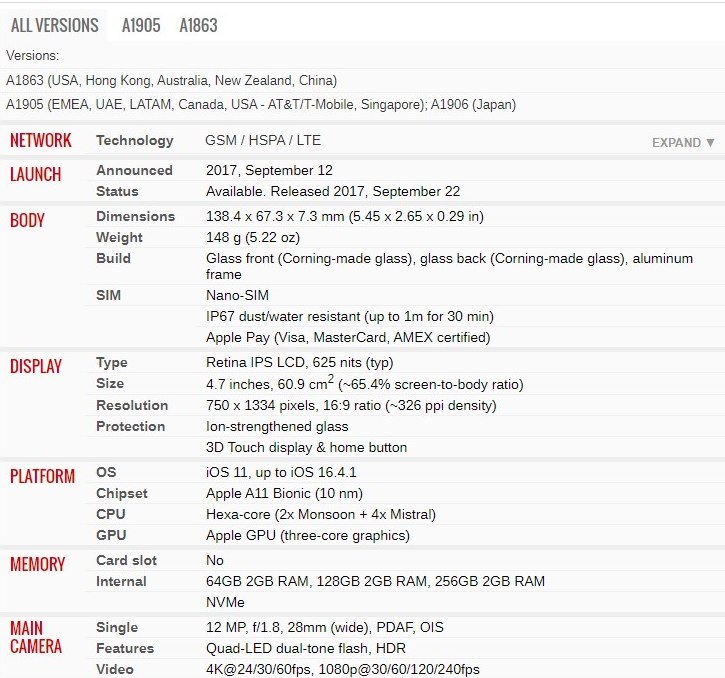725x678 pixels.
Task: Select 'Apple Pay (Visa, MasterCard, AMEX certified)'
Action: pyautogui.click(x=348, y=338)
